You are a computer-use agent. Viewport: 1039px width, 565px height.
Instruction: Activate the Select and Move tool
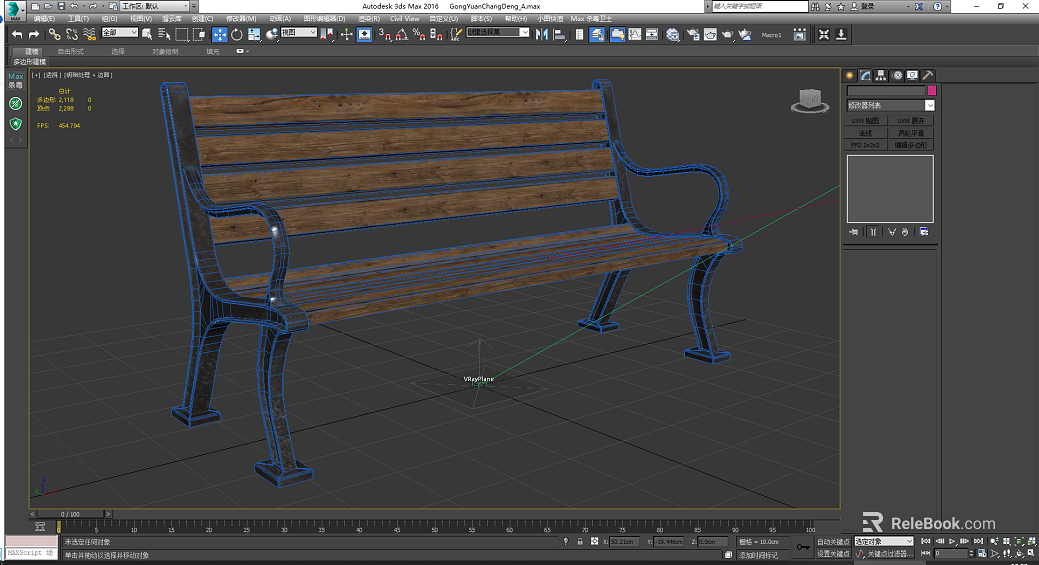click(x=219, y=34)
